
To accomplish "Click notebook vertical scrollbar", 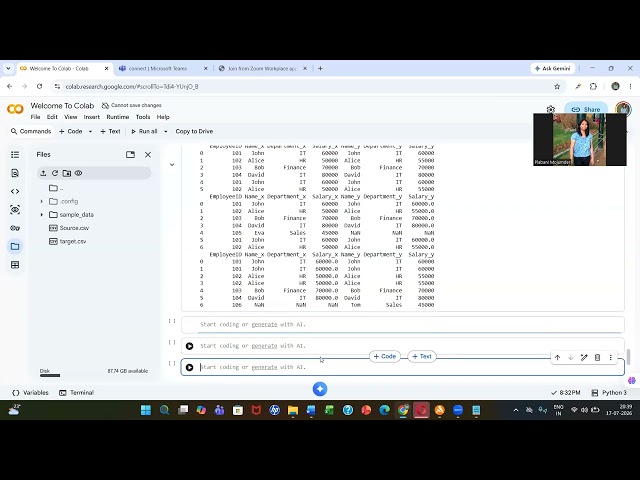I will coord(629,357).
